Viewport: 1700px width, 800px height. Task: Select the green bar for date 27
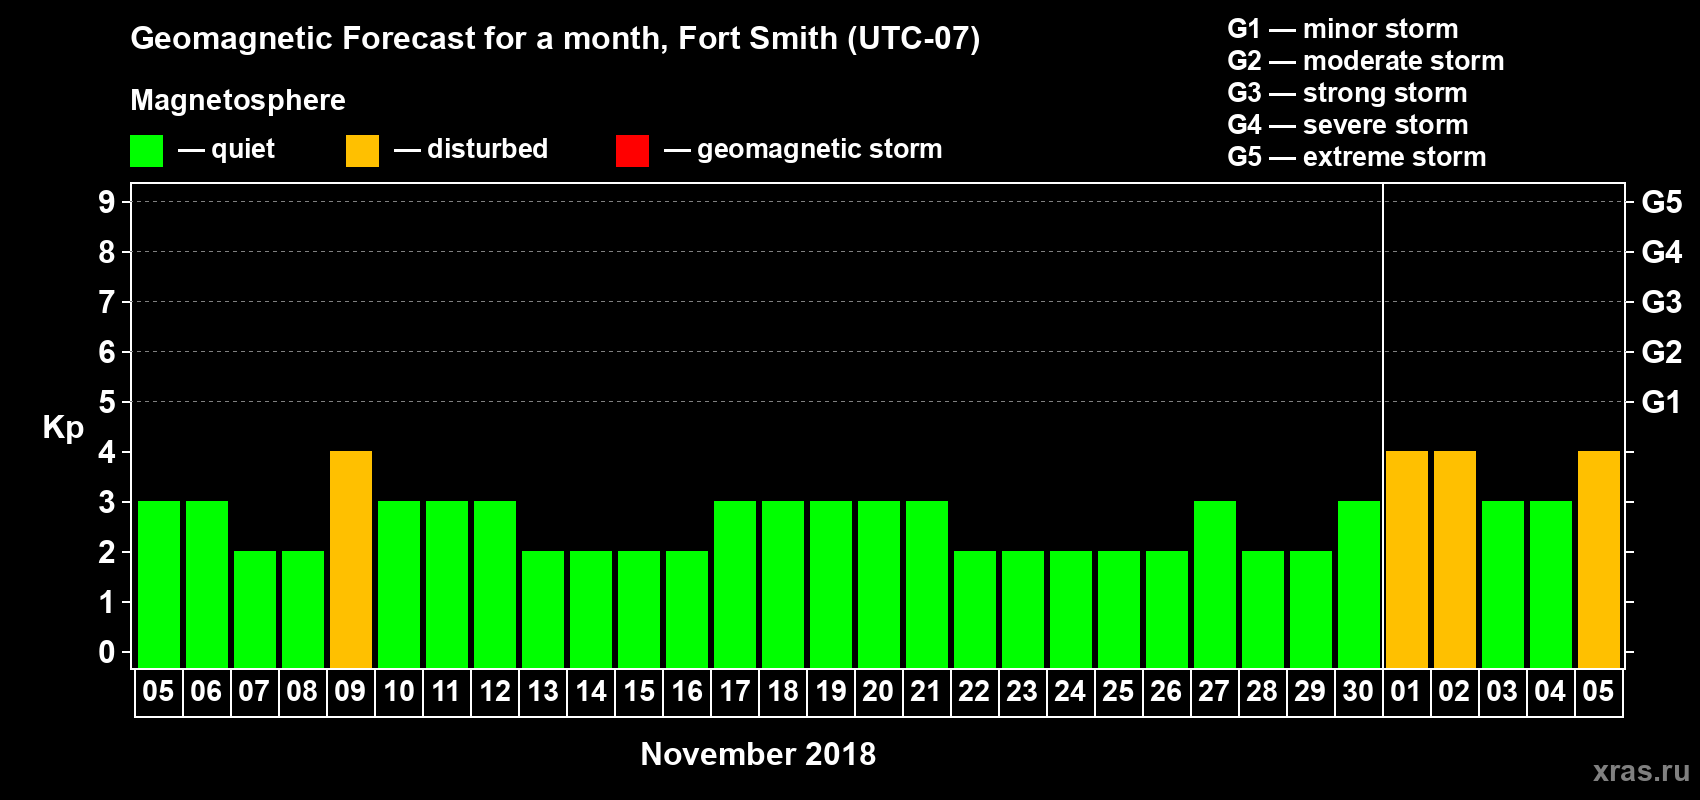pos(1215,584)
